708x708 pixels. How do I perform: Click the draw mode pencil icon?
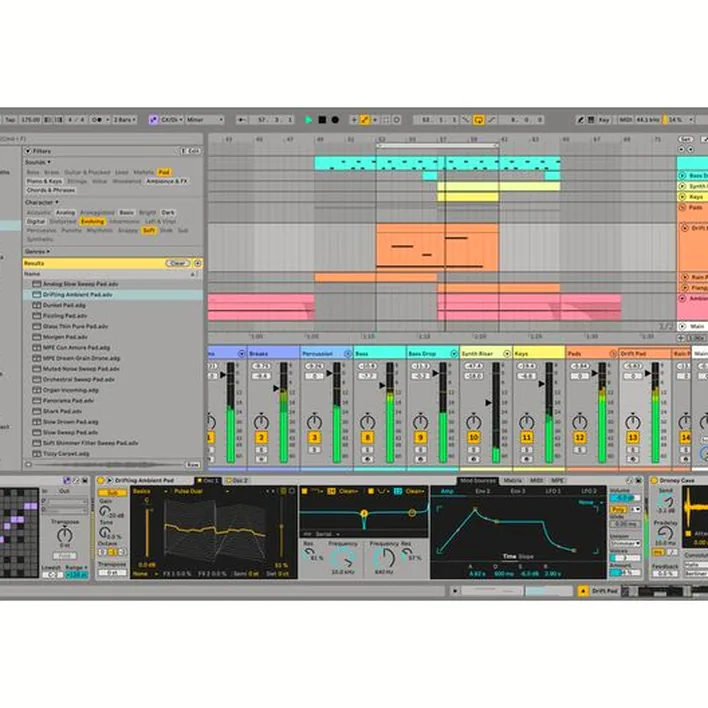tap(581, 120)
